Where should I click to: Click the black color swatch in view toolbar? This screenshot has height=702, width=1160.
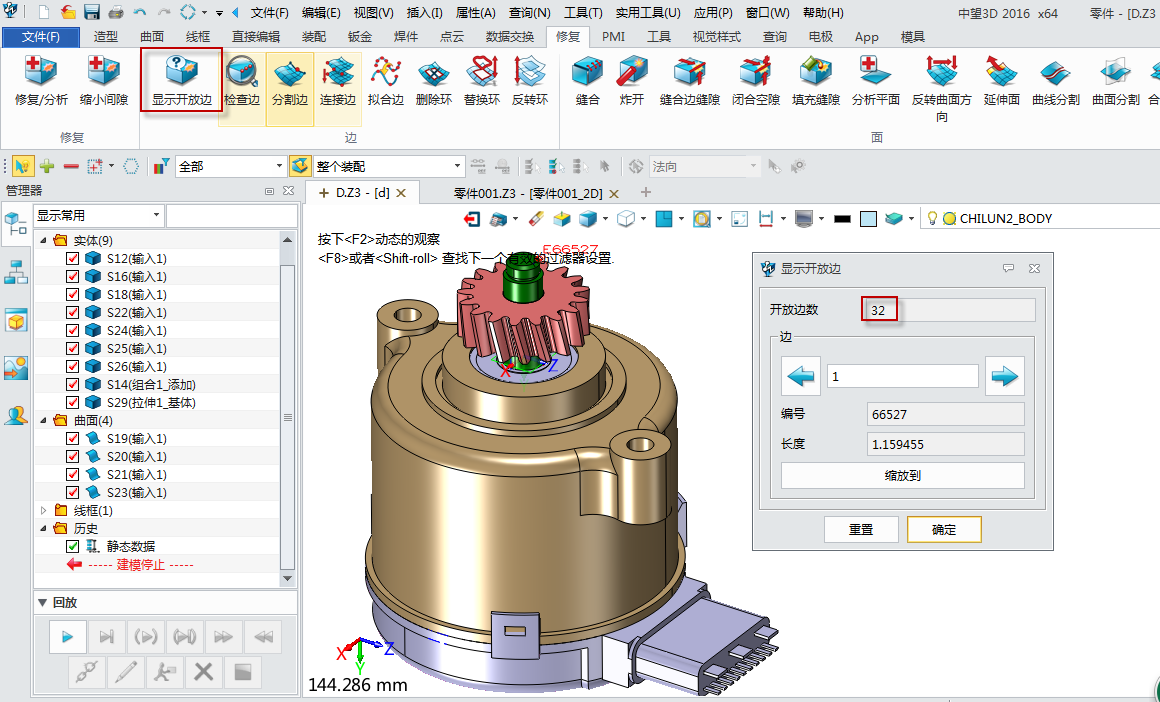pos(842,219)
